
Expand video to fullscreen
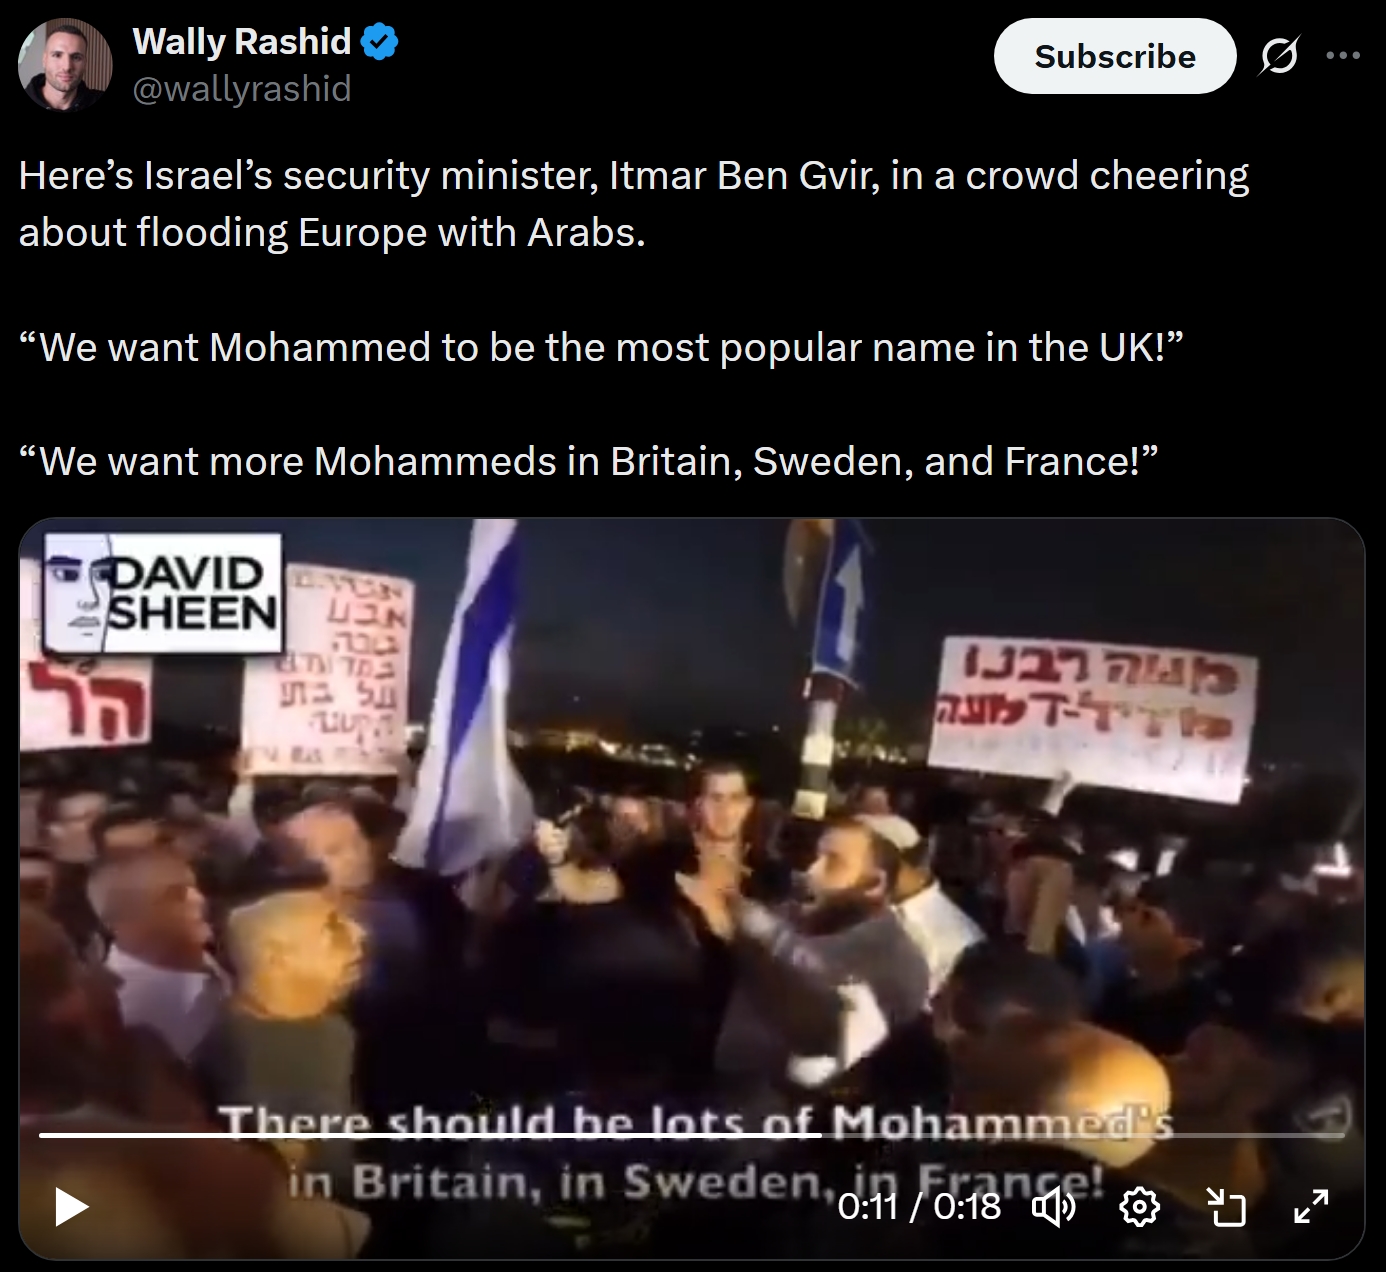coord(1311,1208)
